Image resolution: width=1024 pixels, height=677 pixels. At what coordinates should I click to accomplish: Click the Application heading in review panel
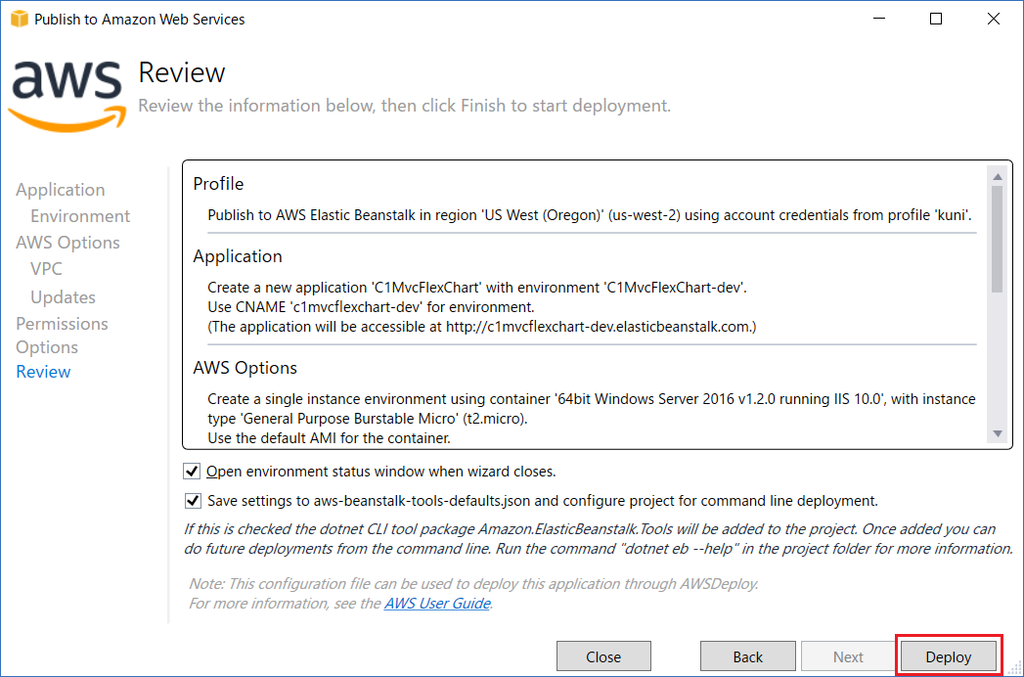(238, 256)
